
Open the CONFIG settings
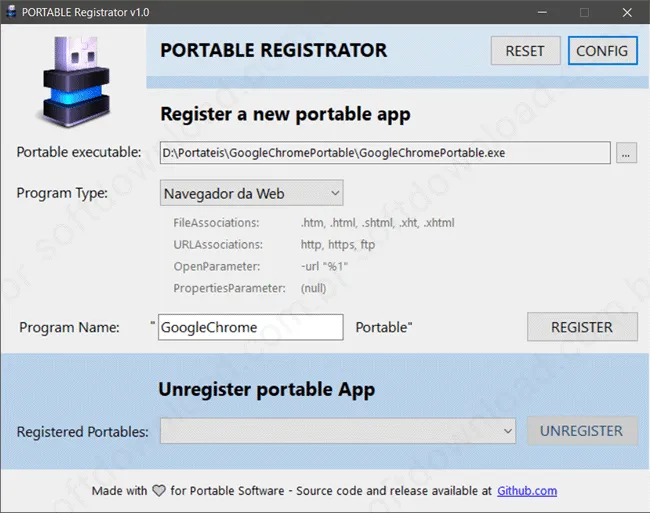pyautogui.click(x=602, y=51)
